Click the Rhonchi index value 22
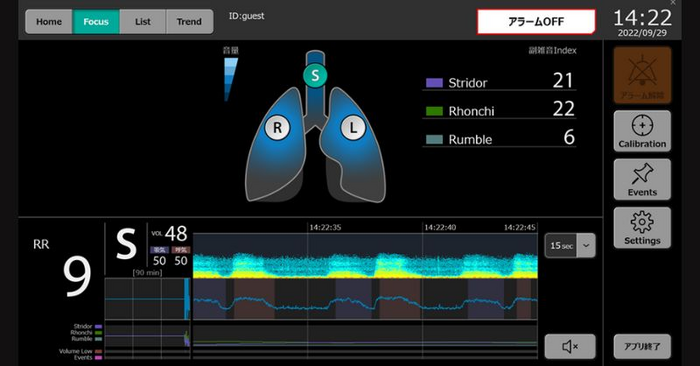The image size is (700, 366). click(563, 108)
